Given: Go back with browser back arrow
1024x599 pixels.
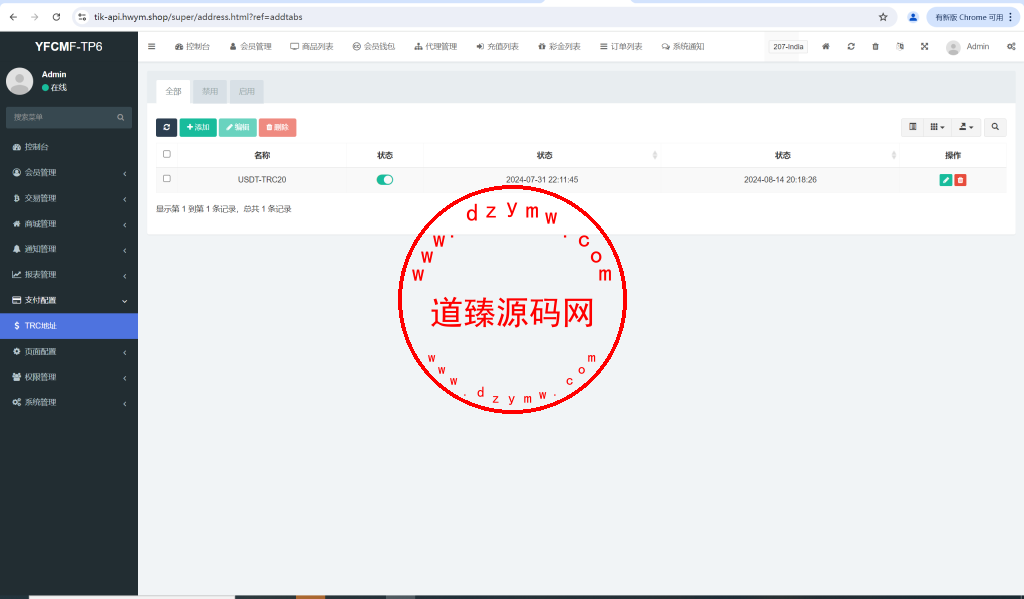Looking at the screenshot, I should click(13, 17).
